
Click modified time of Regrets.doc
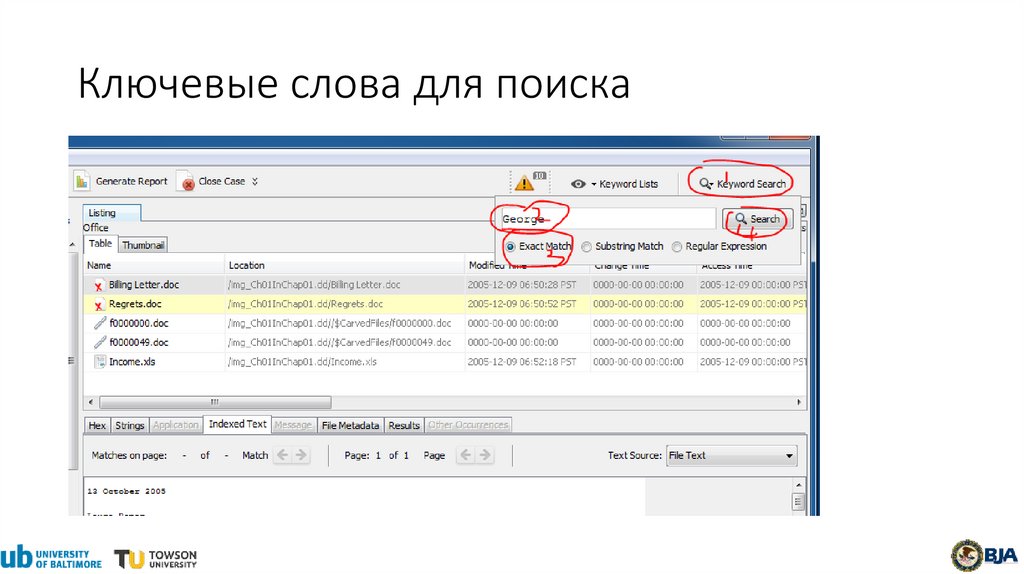[x=522, y=304]
